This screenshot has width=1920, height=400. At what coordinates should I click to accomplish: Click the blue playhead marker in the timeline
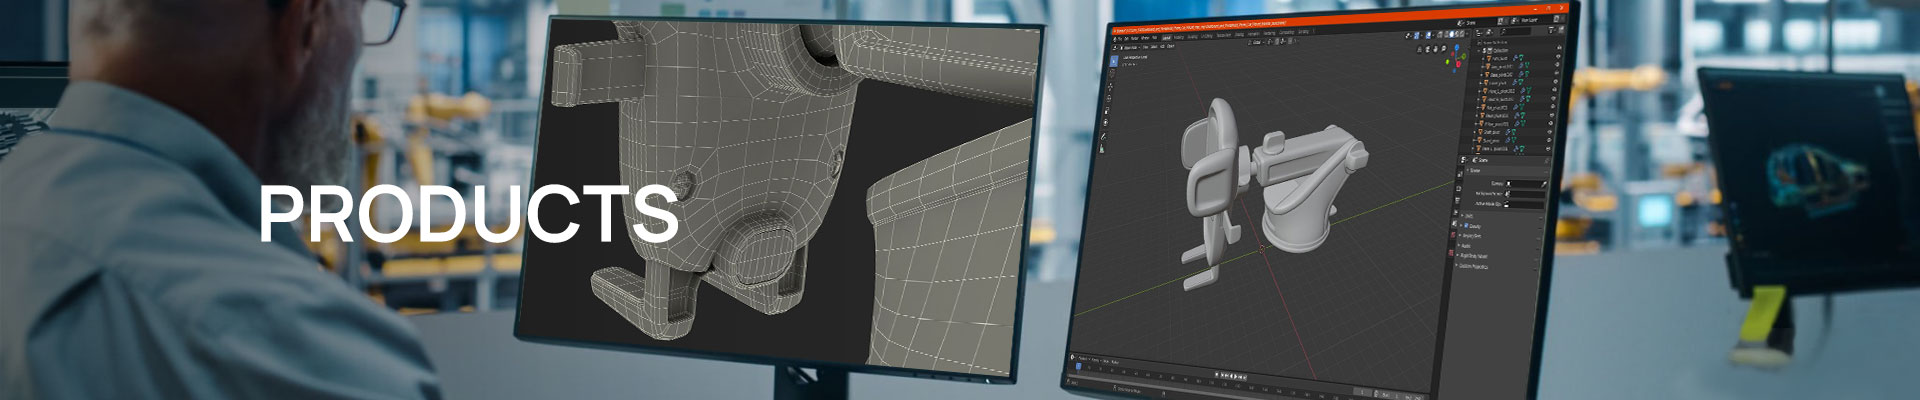coord(1079,367)
